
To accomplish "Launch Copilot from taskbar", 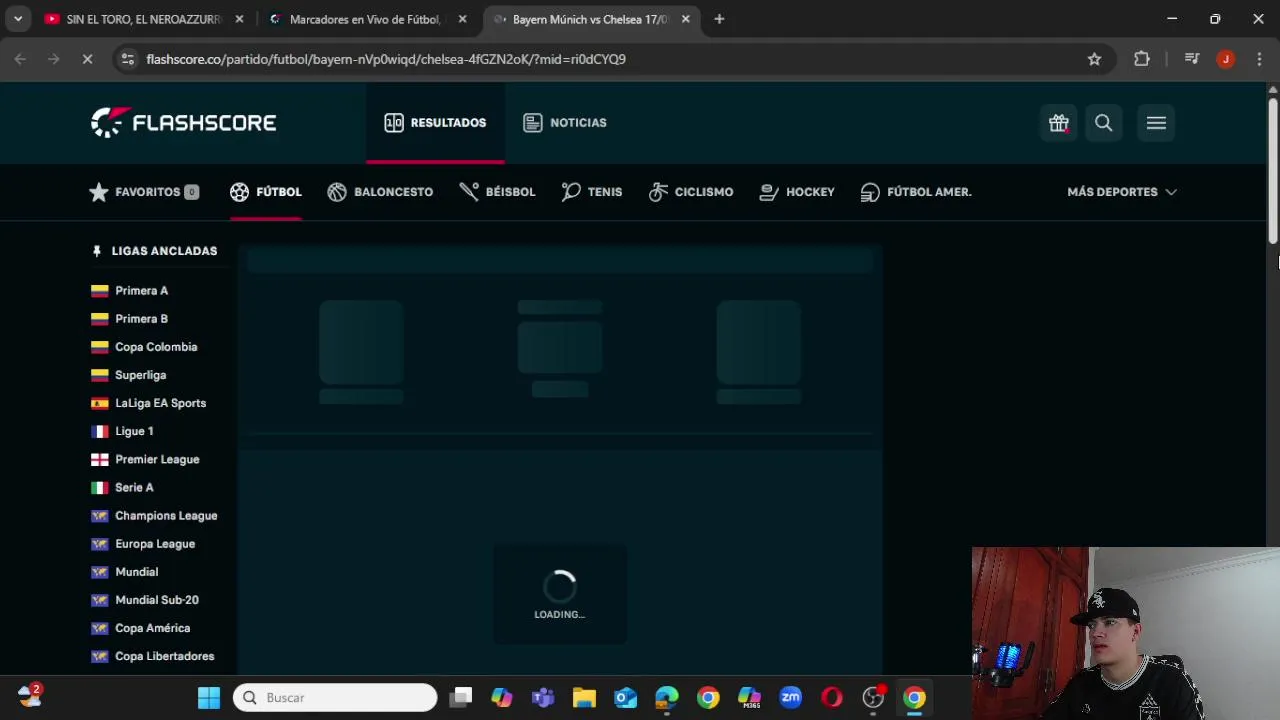I will (x=502, y=698).
